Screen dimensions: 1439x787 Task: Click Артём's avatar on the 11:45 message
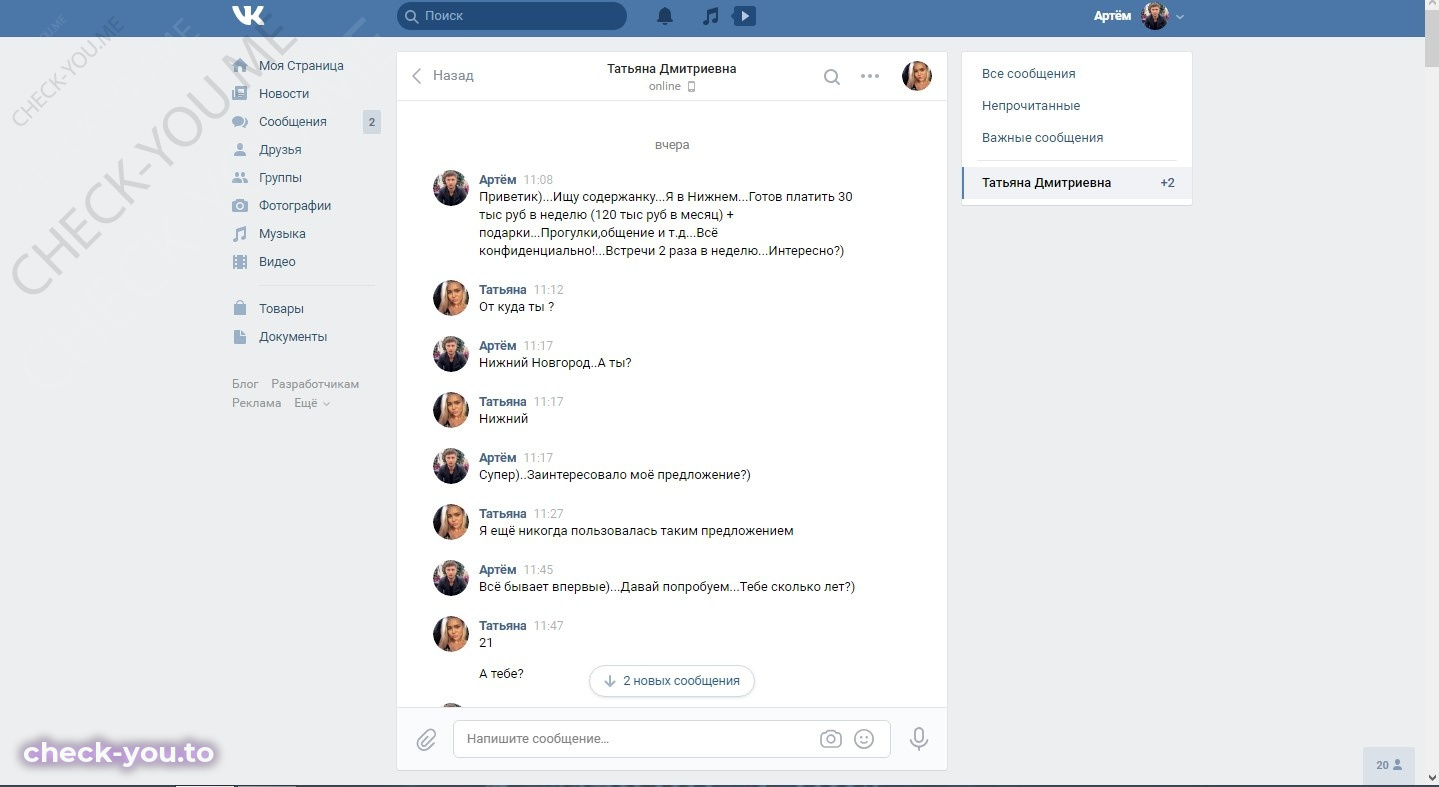pos(451,578)
